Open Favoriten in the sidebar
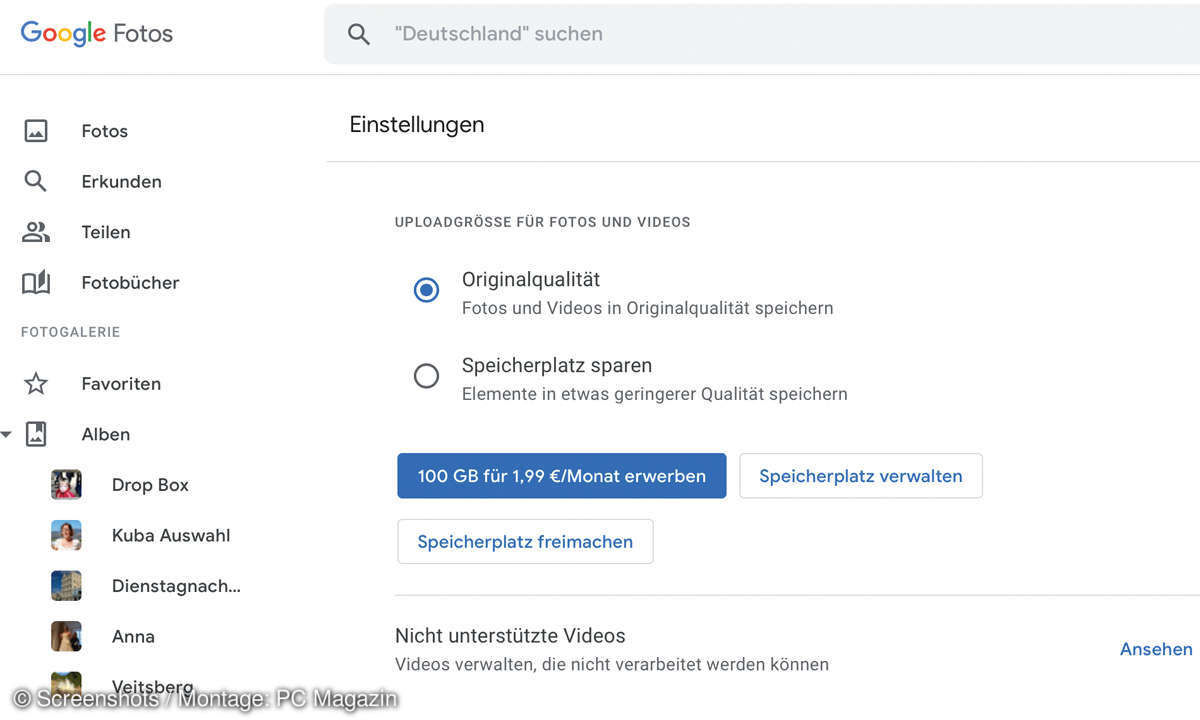Viewport: 1200px width, 720px height. (121, 384)
